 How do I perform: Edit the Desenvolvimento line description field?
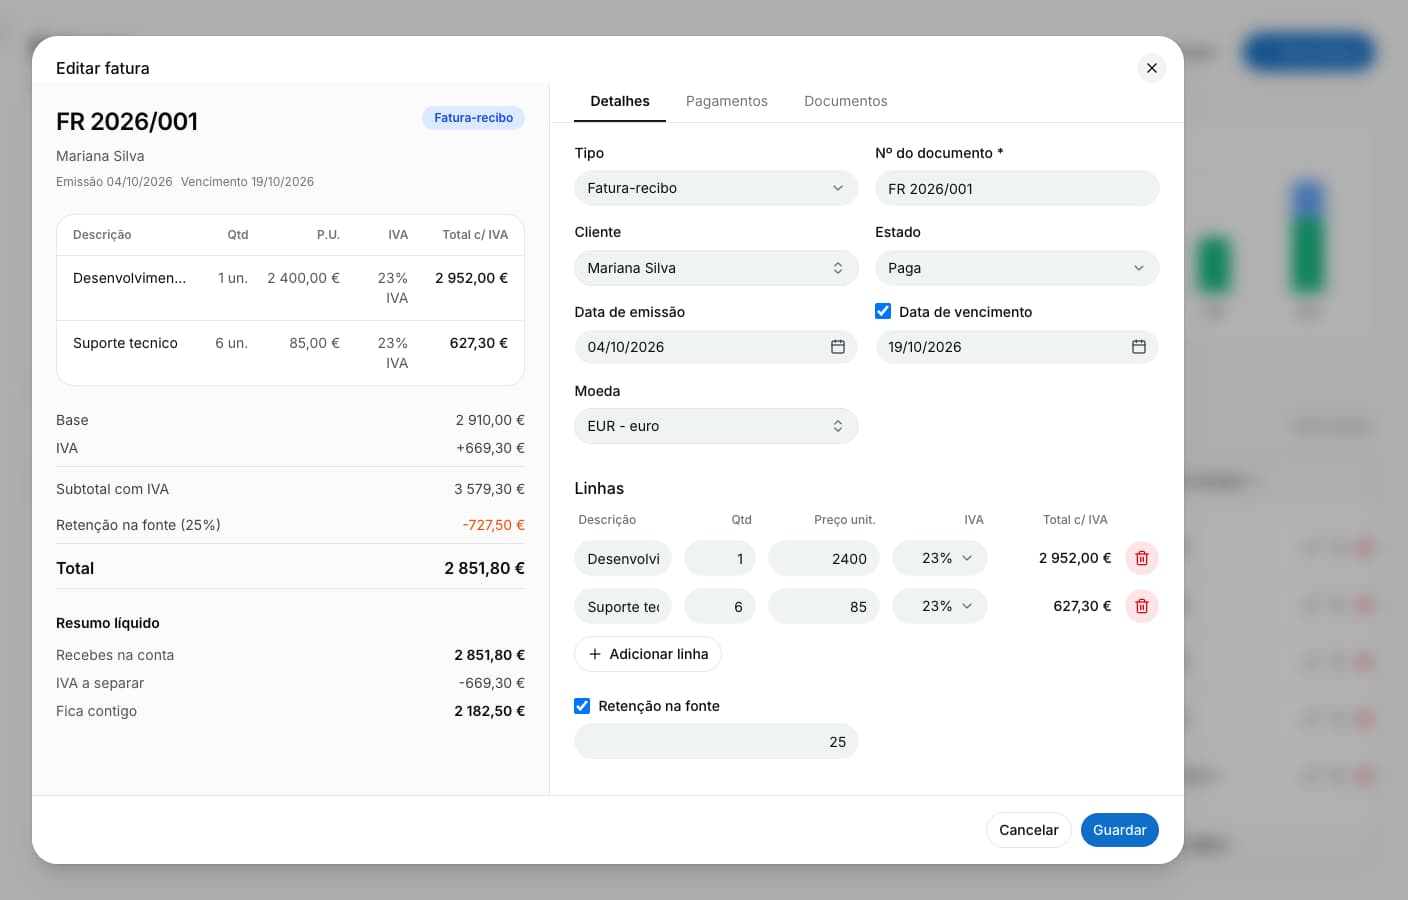pyautogui.click(x=623, y=558)
